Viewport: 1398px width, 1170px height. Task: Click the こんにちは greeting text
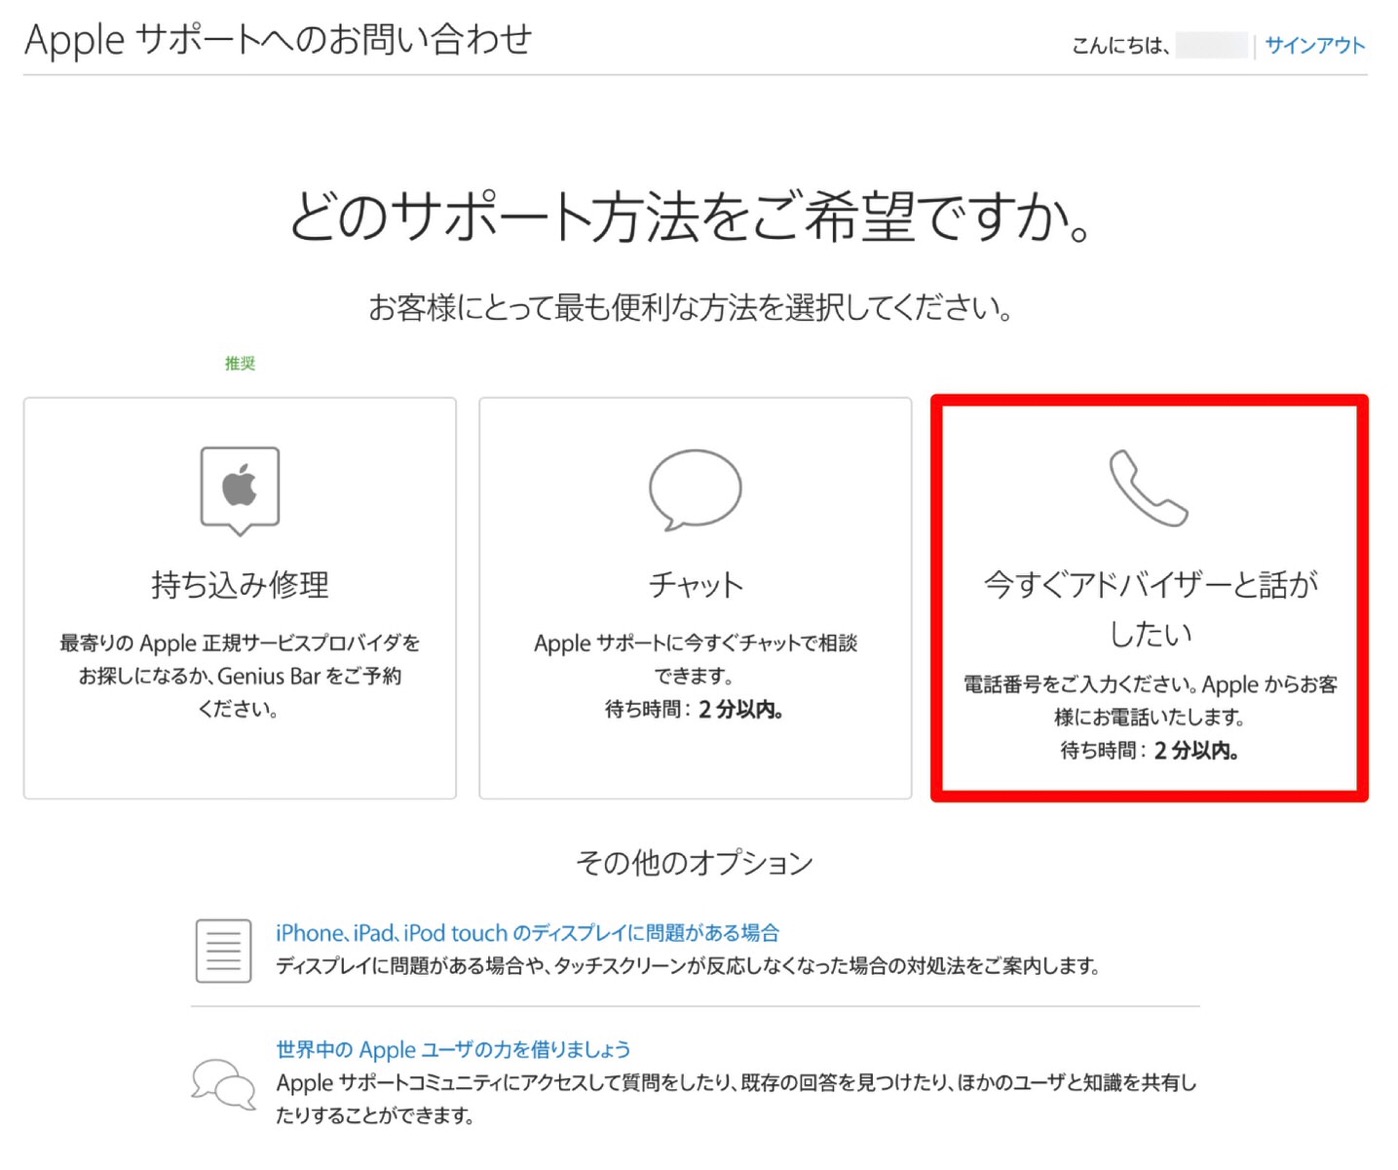click(x=1121, y=45)
